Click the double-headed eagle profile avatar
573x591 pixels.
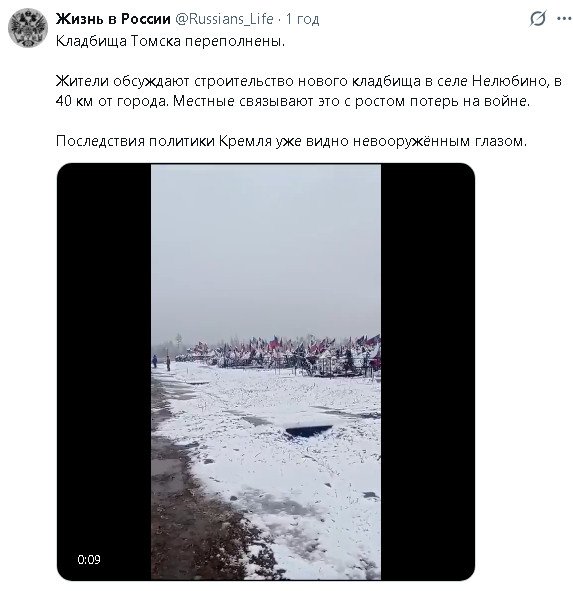point(28,28)
